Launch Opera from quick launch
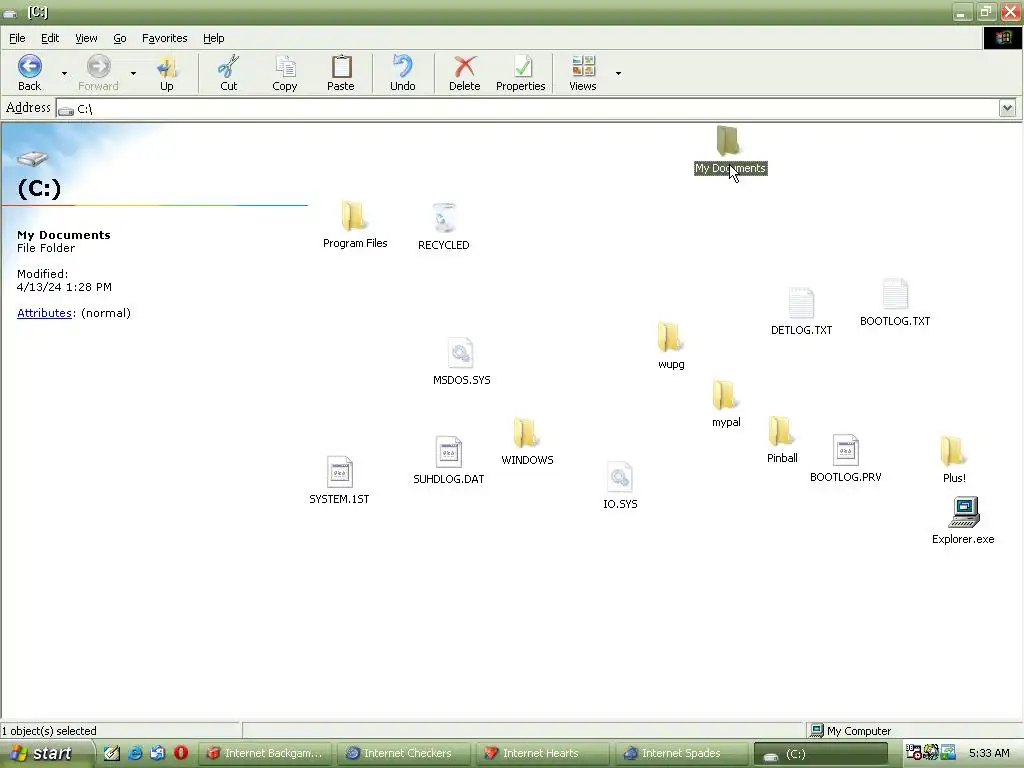The image size is (1024, 768). click(181, 753)
